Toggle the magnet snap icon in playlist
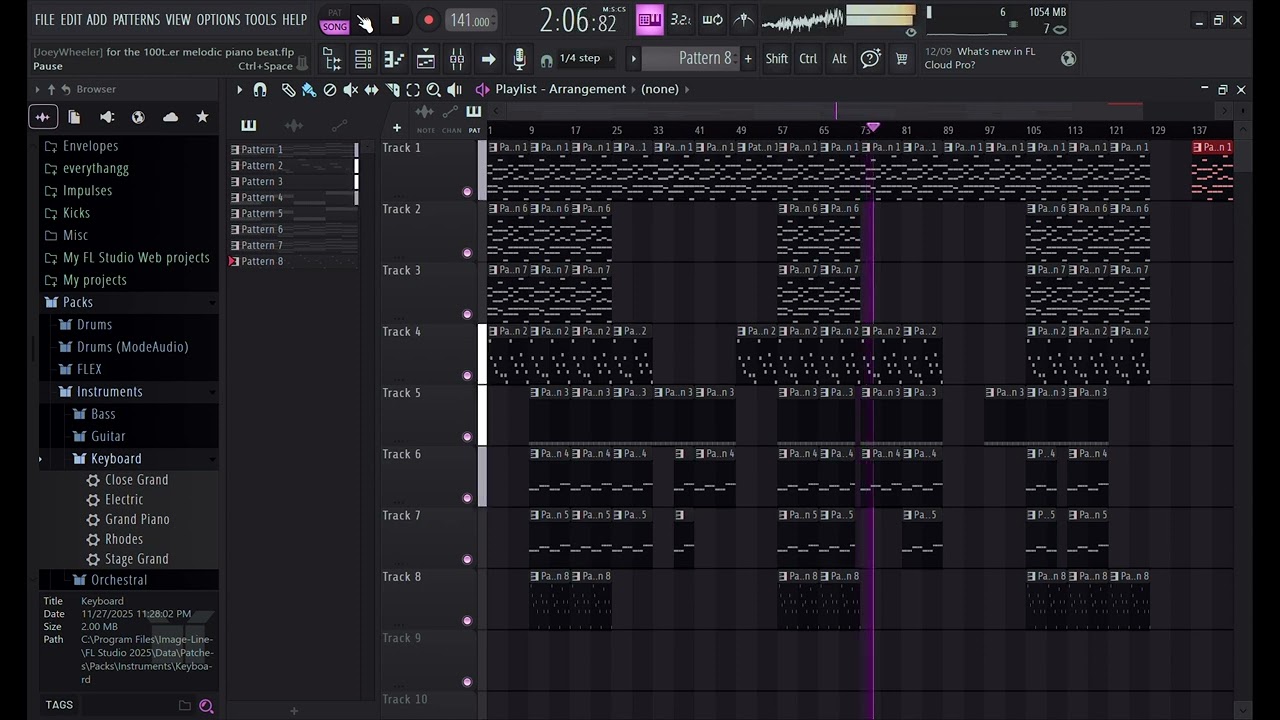This screenshot has width=1280, height=720. tap(260, 90)
